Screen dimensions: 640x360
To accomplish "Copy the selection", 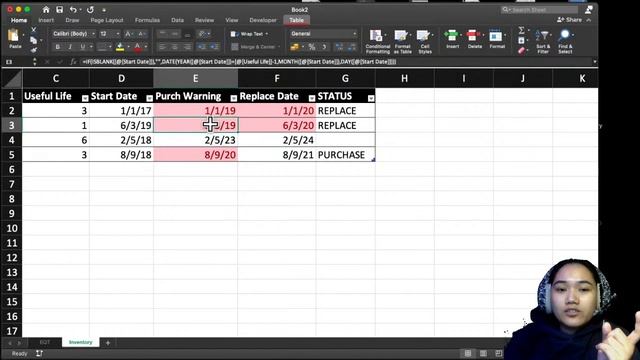I will [x=33, y=40].
